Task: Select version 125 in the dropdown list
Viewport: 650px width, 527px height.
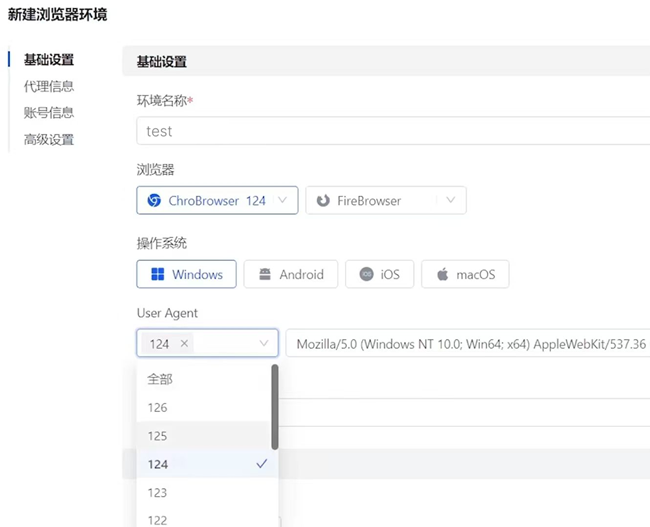Action: (204, 436)
